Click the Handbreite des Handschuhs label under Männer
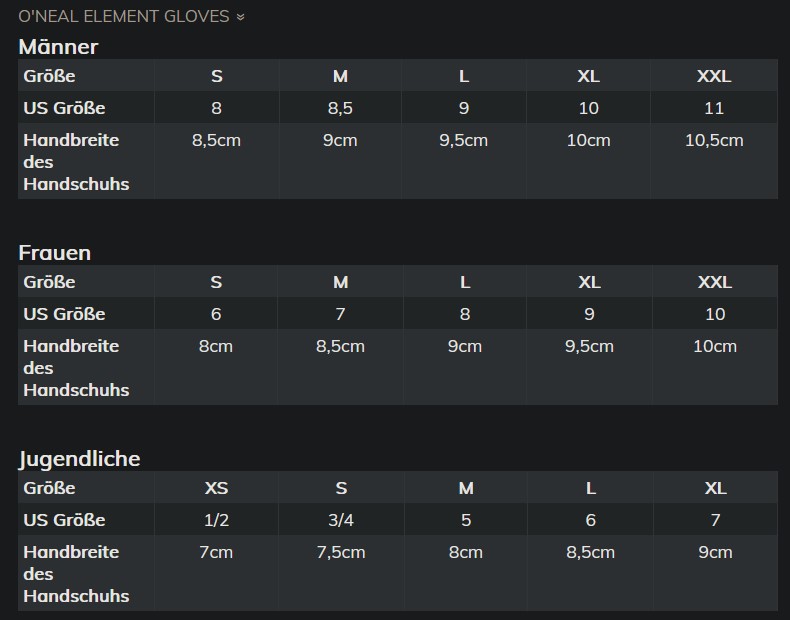The height and width of the screenshot is (620, 790). point(76,162)
